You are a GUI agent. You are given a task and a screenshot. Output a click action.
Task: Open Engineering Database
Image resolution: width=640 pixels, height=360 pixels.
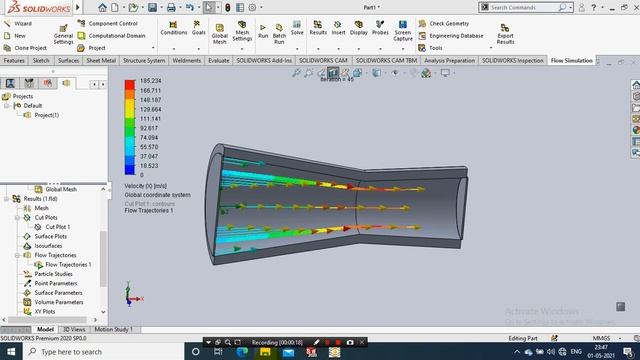(451, 36)
